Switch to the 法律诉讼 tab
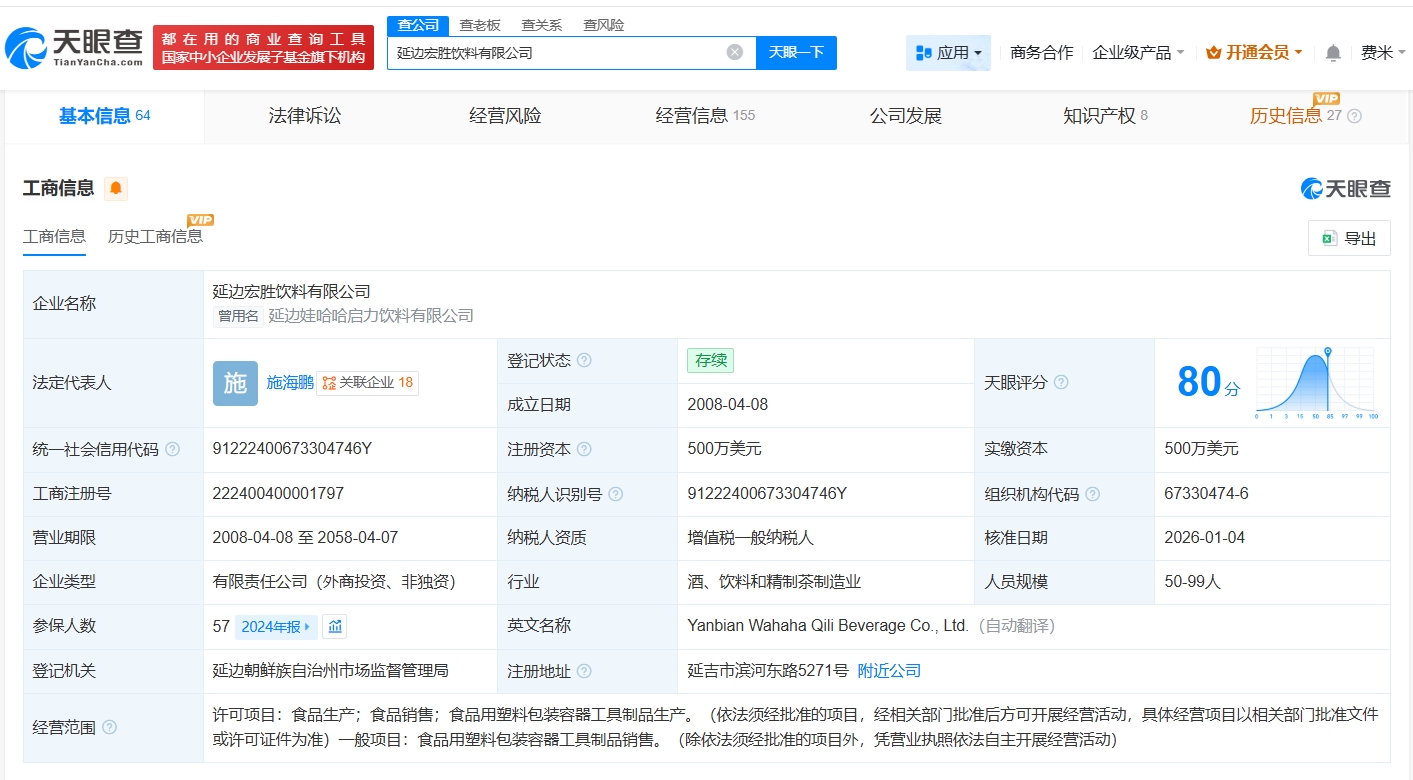The width and height of the screenshot is (1413, 780). point(305,116)
